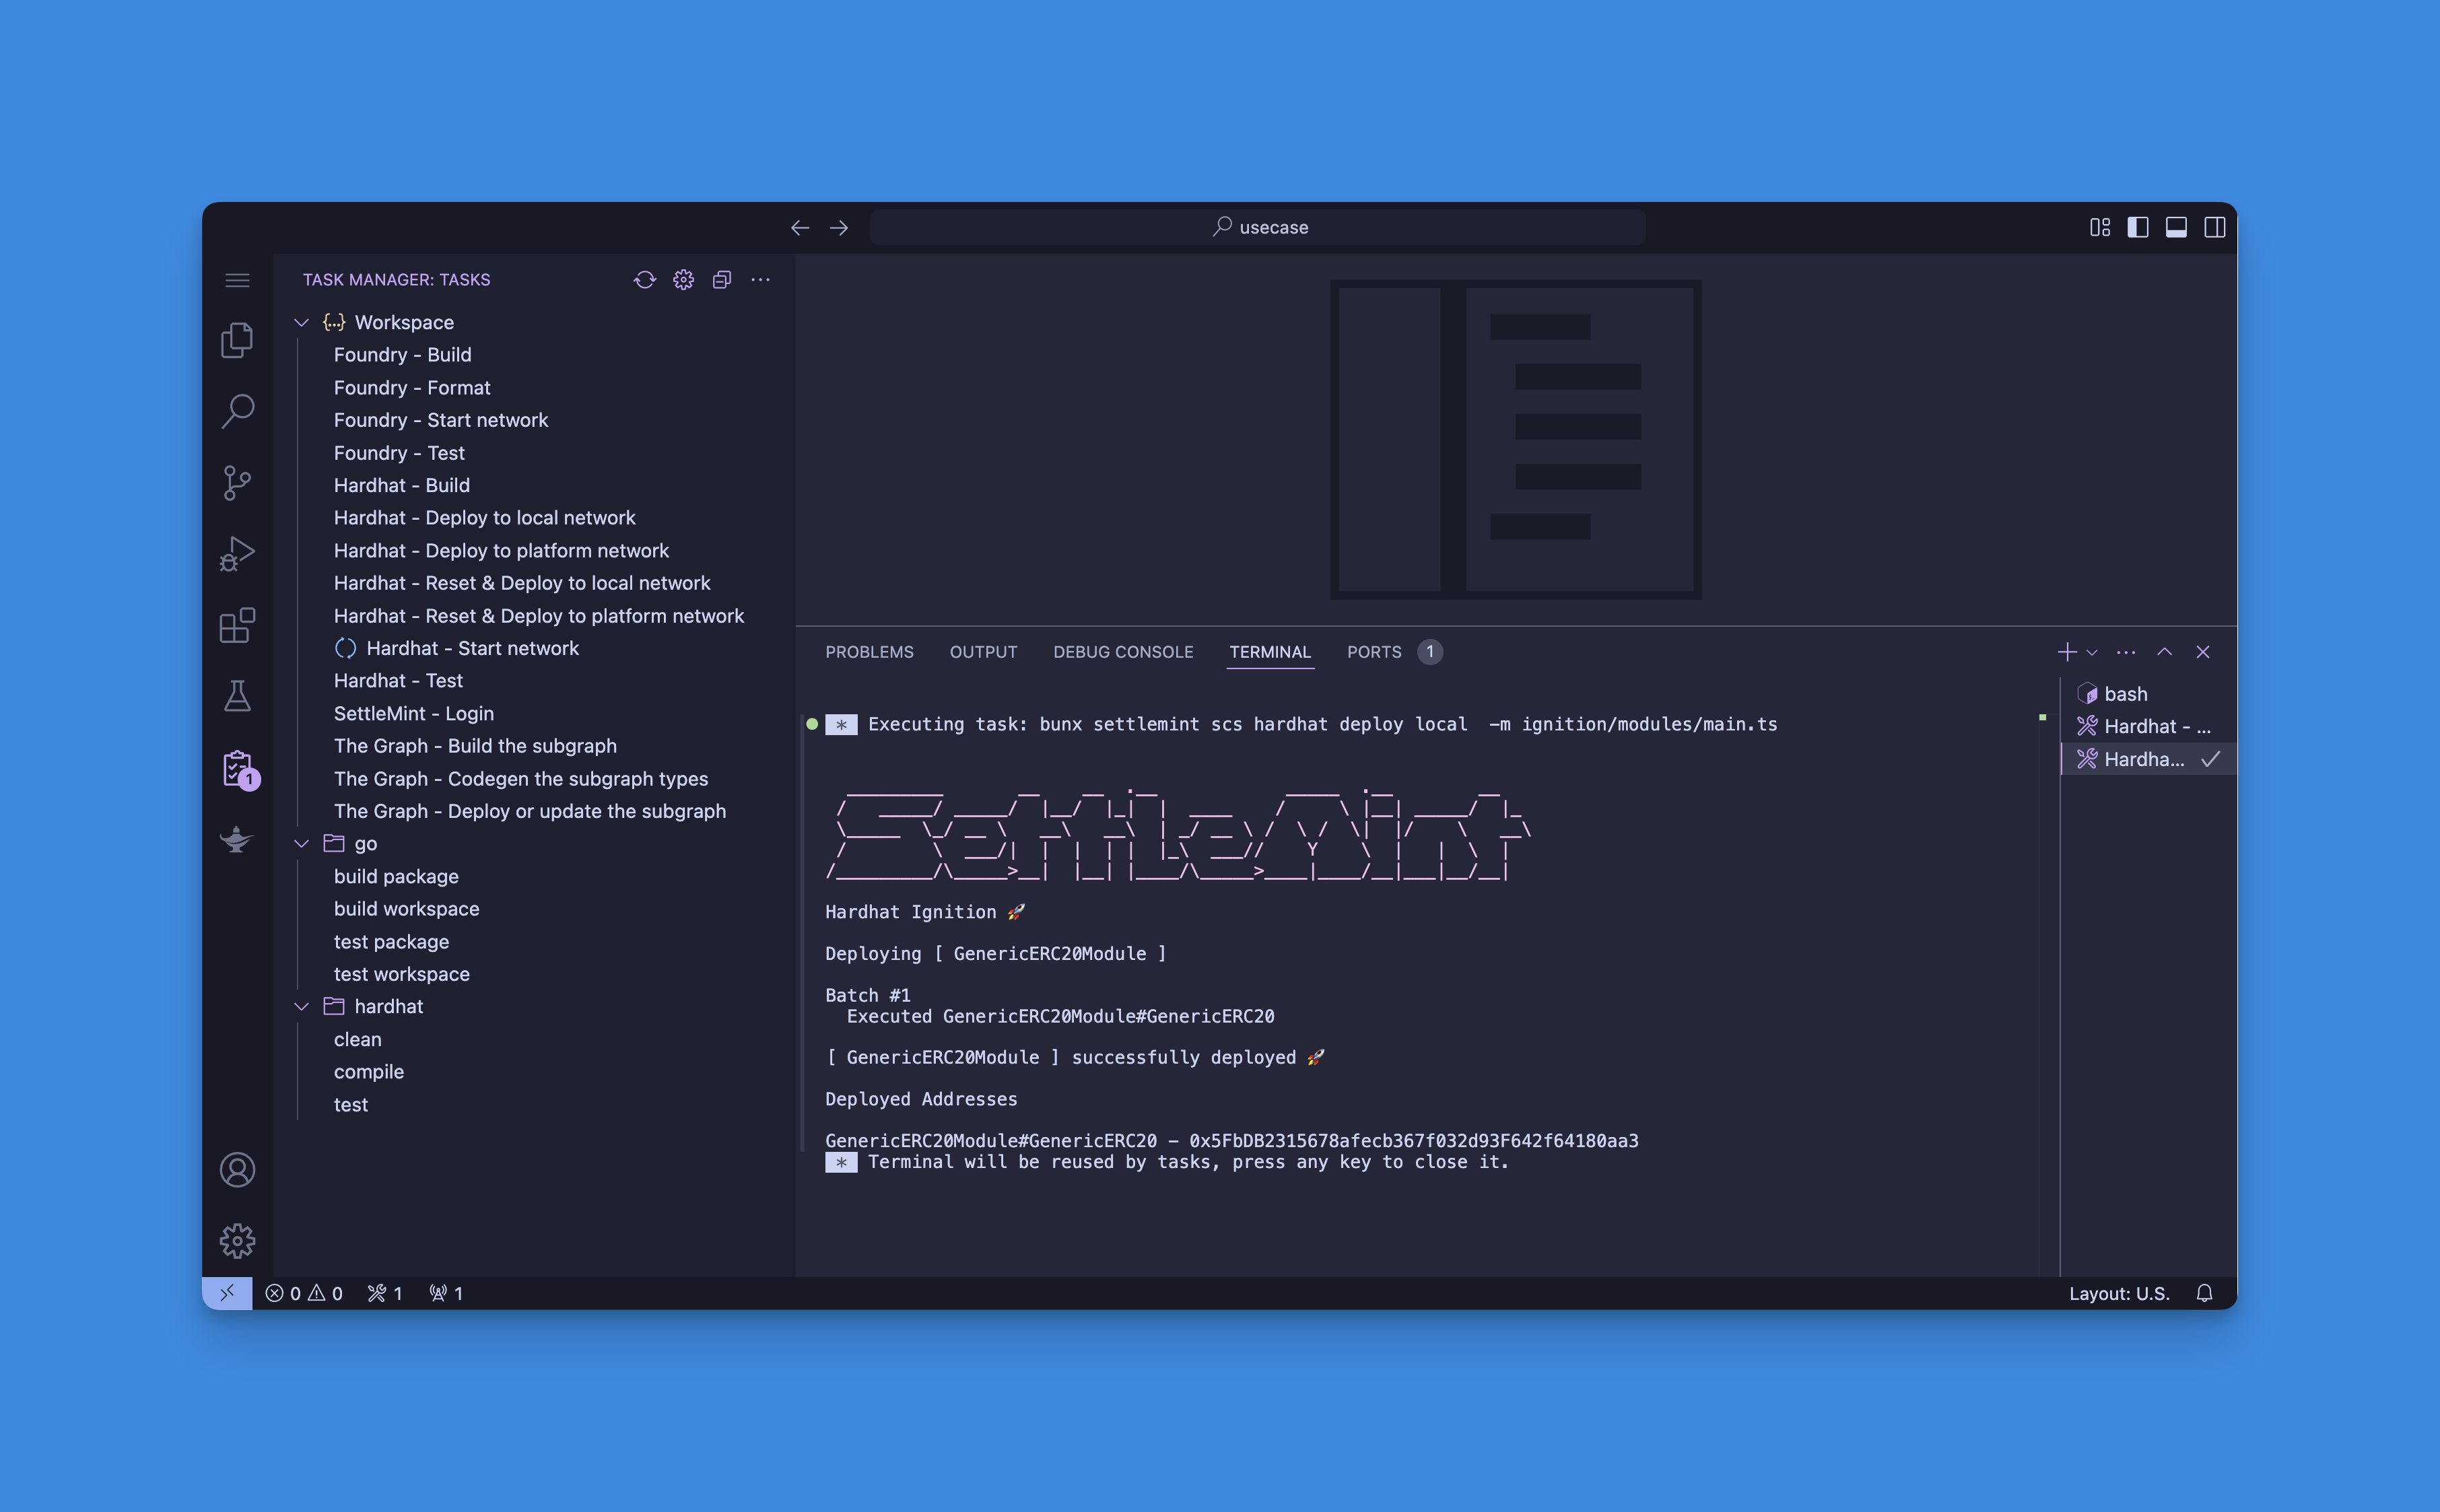Run Hardhat - Deploy to platform network
Screen dimensions: 2440x1512
coord(501,551)
